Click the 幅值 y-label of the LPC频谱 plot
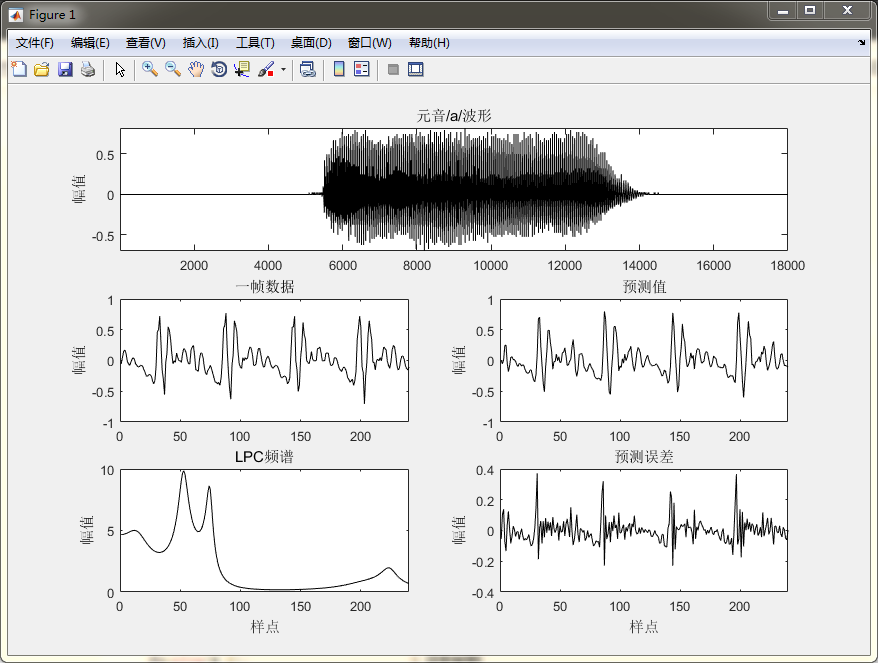 [x=87, y=530]
